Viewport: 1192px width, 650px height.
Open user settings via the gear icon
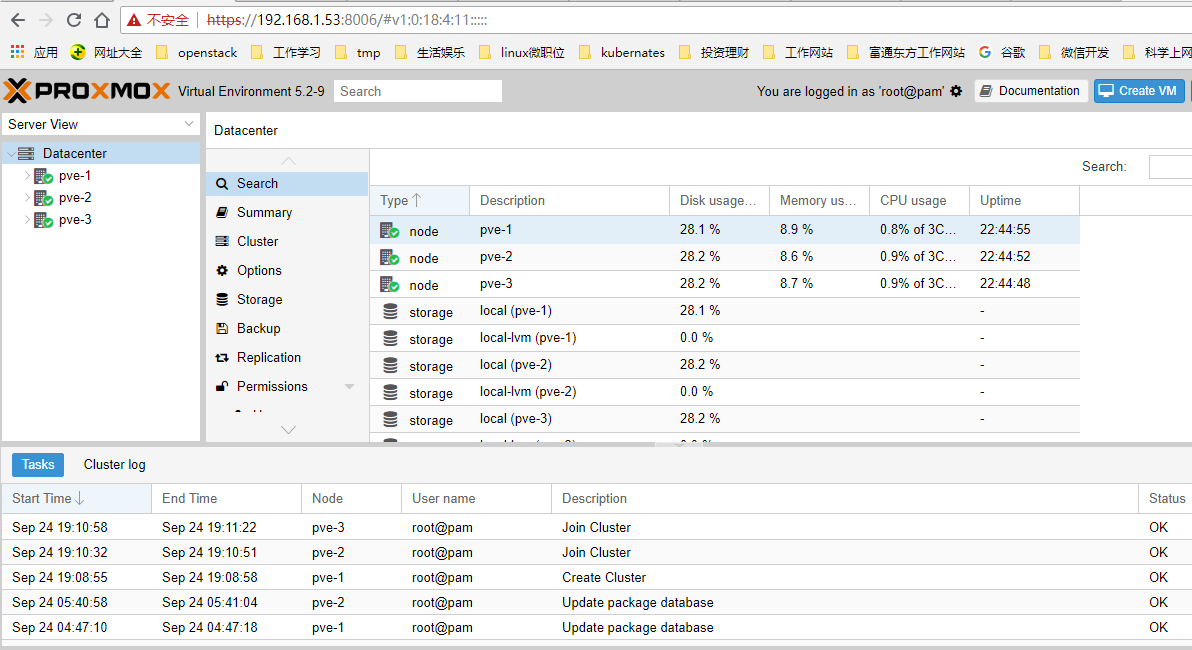click(957, 90)
